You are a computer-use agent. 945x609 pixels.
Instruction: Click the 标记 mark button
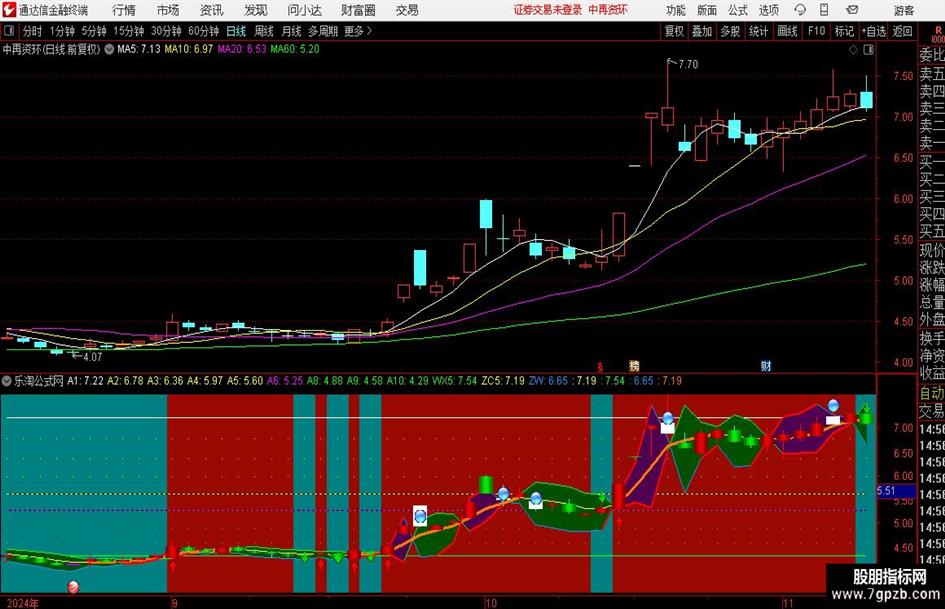click(x=844, y=31)
